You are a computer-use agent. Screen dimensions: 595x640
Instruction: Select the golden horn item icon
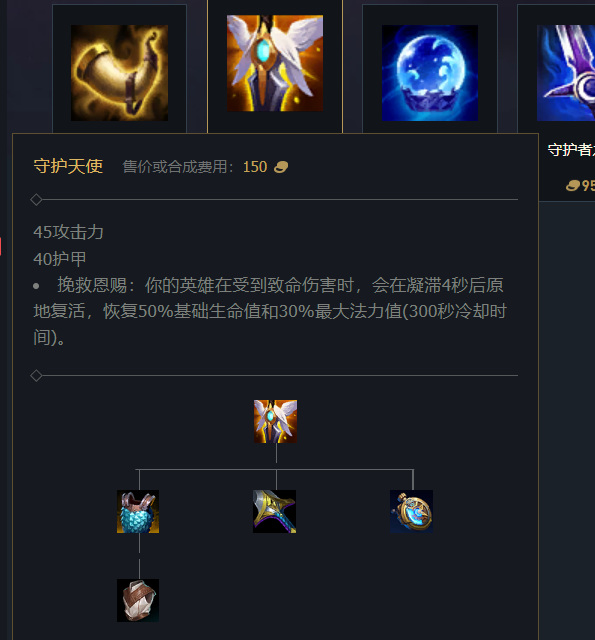119,73
